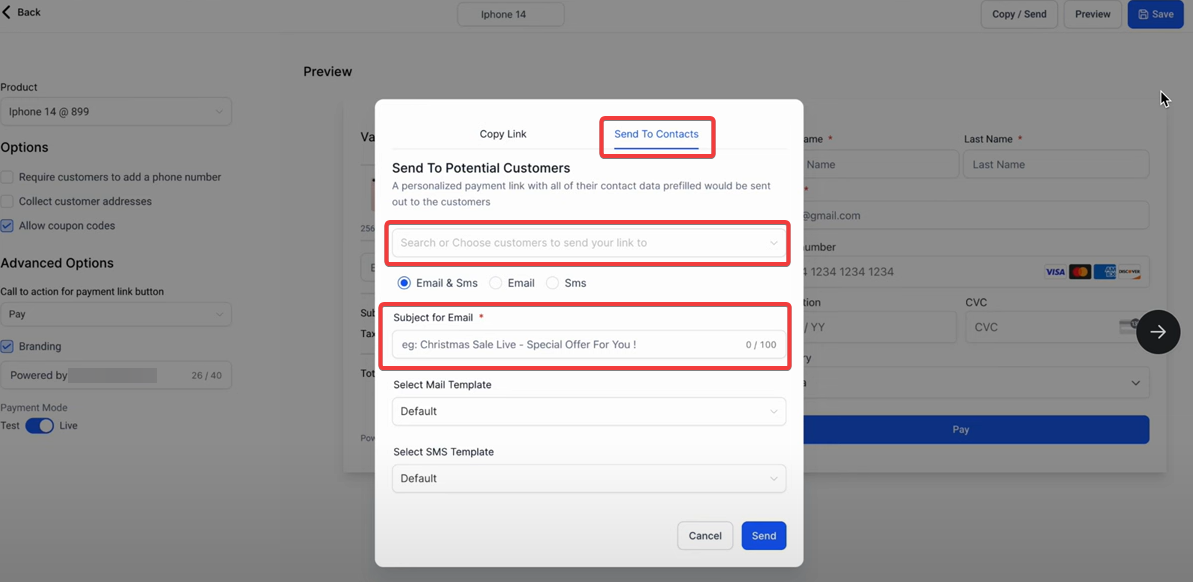The width and height of the screenshot is (1193, 582).
Task: Open the Product dropdown Iphone 14 @ 899
Action: click(x=115, y=112)
